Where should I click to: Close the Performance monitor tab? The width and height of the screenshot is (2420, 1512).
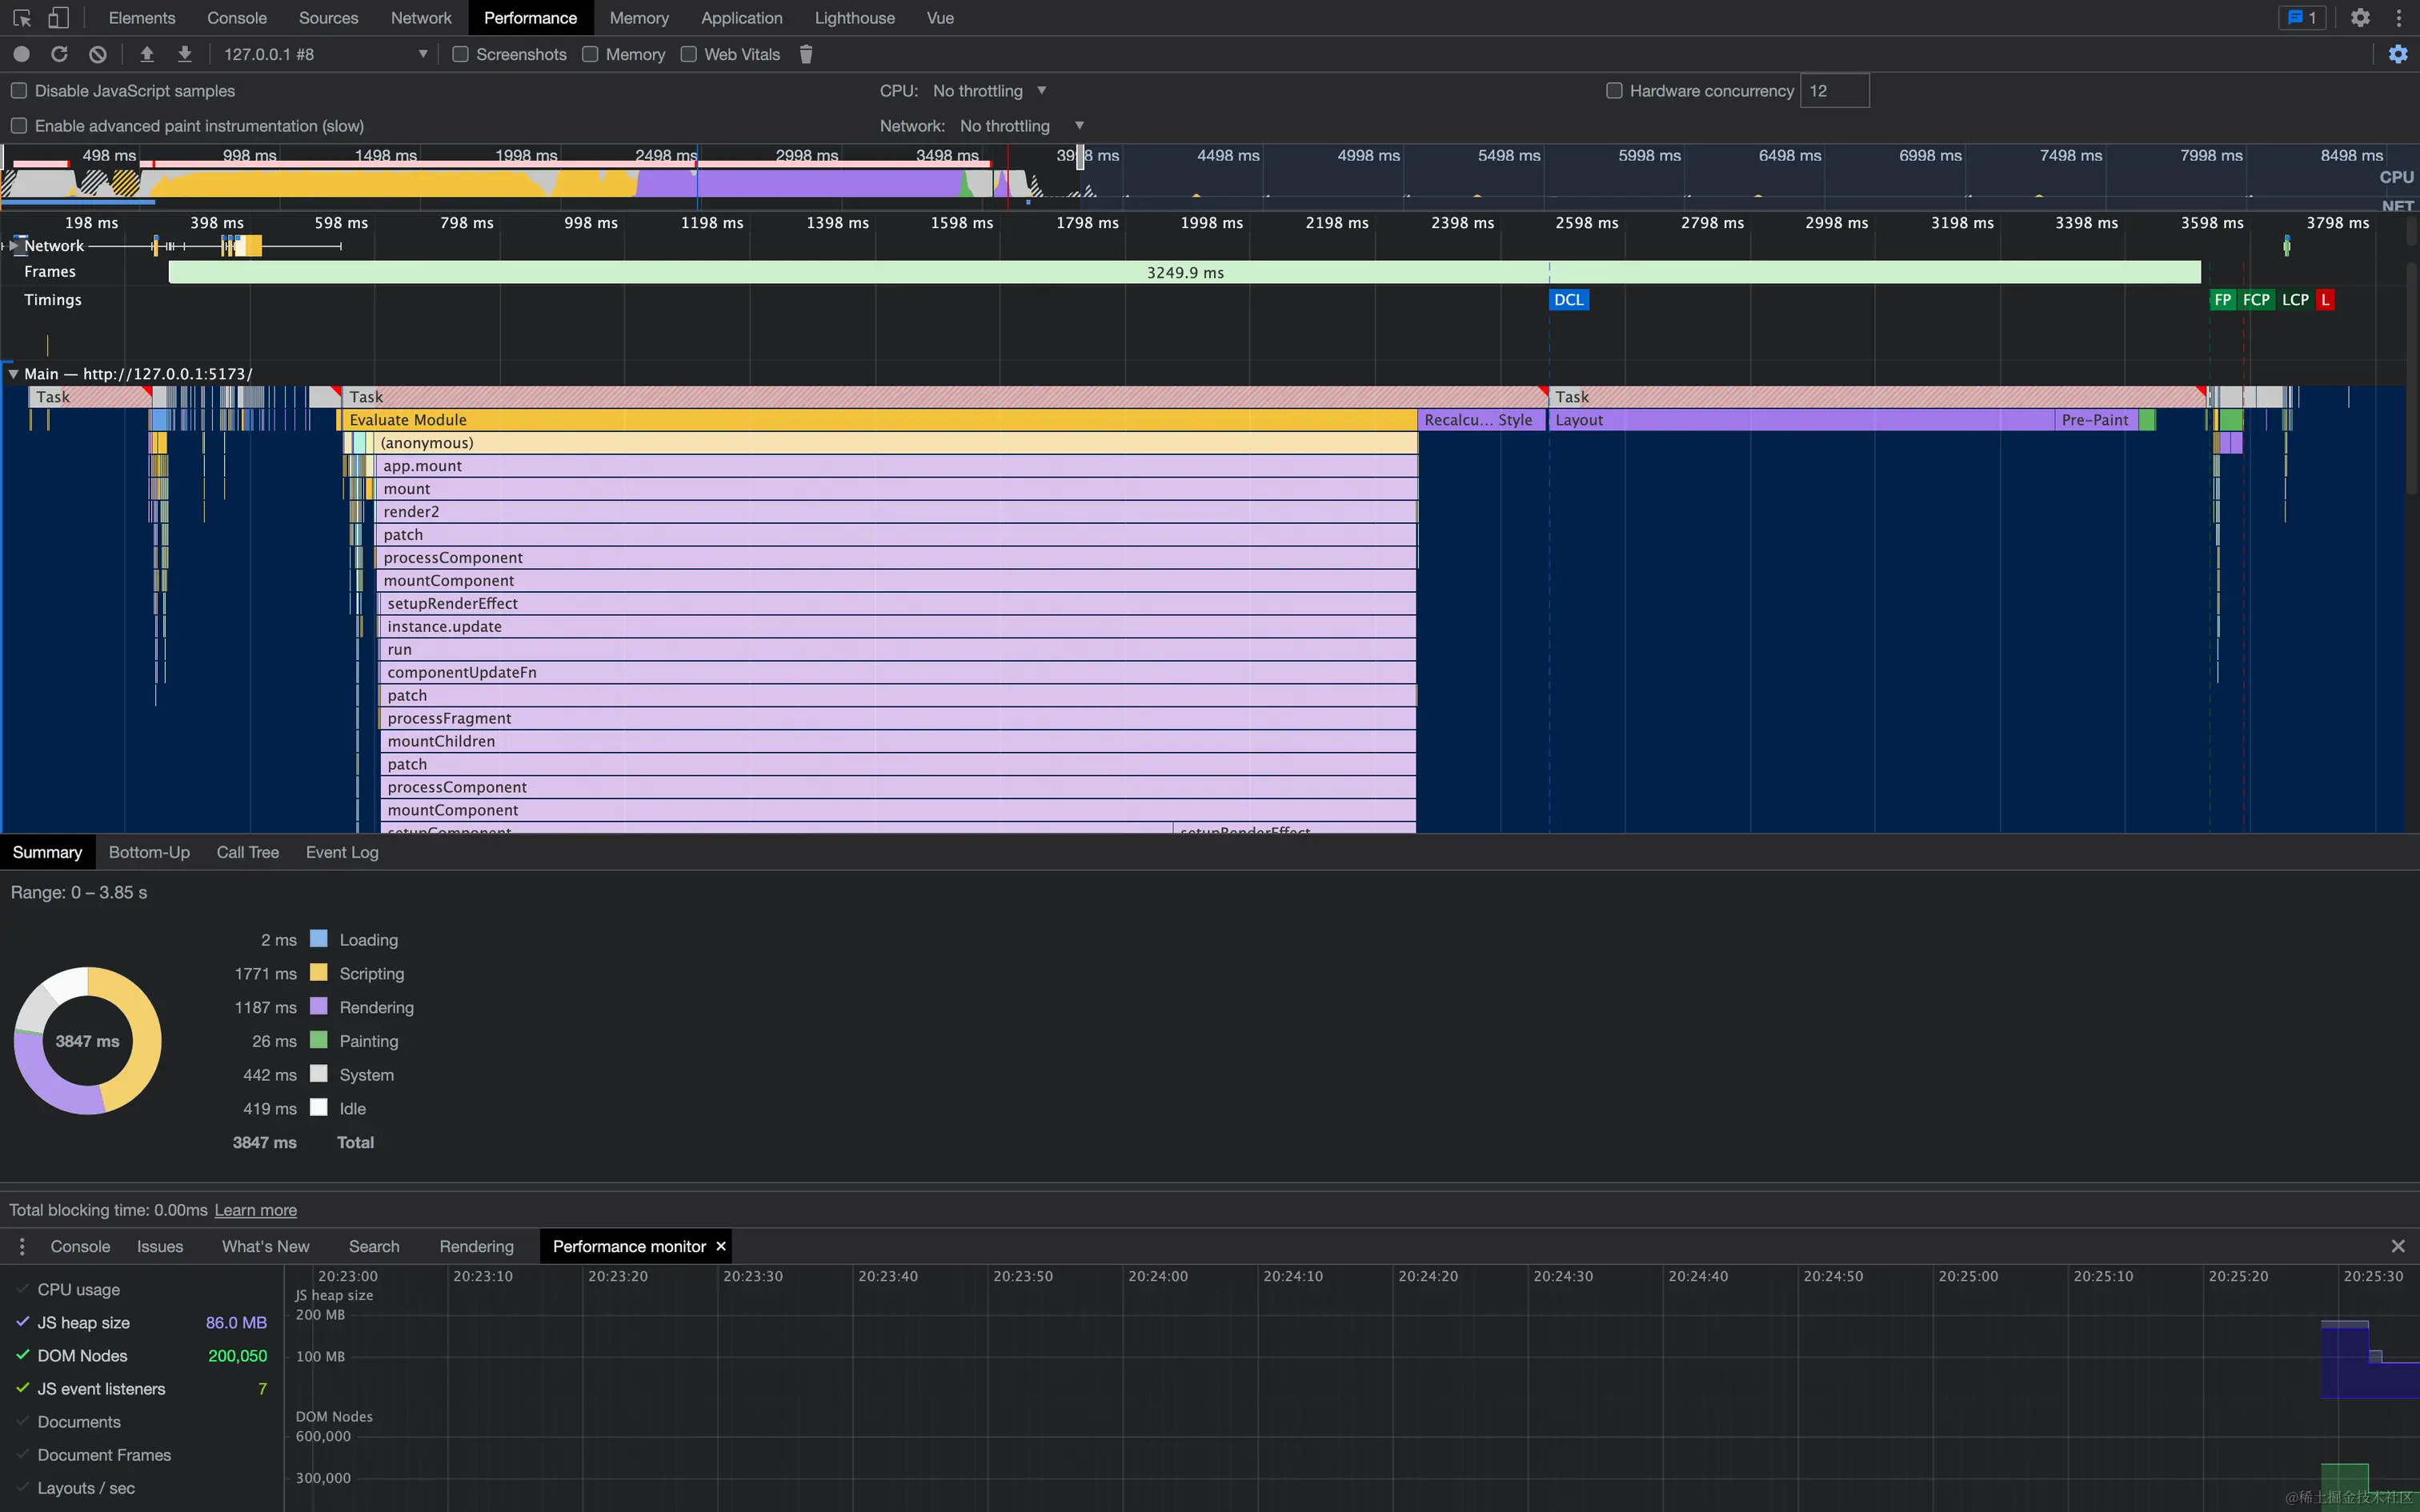tap(720, 1246)
